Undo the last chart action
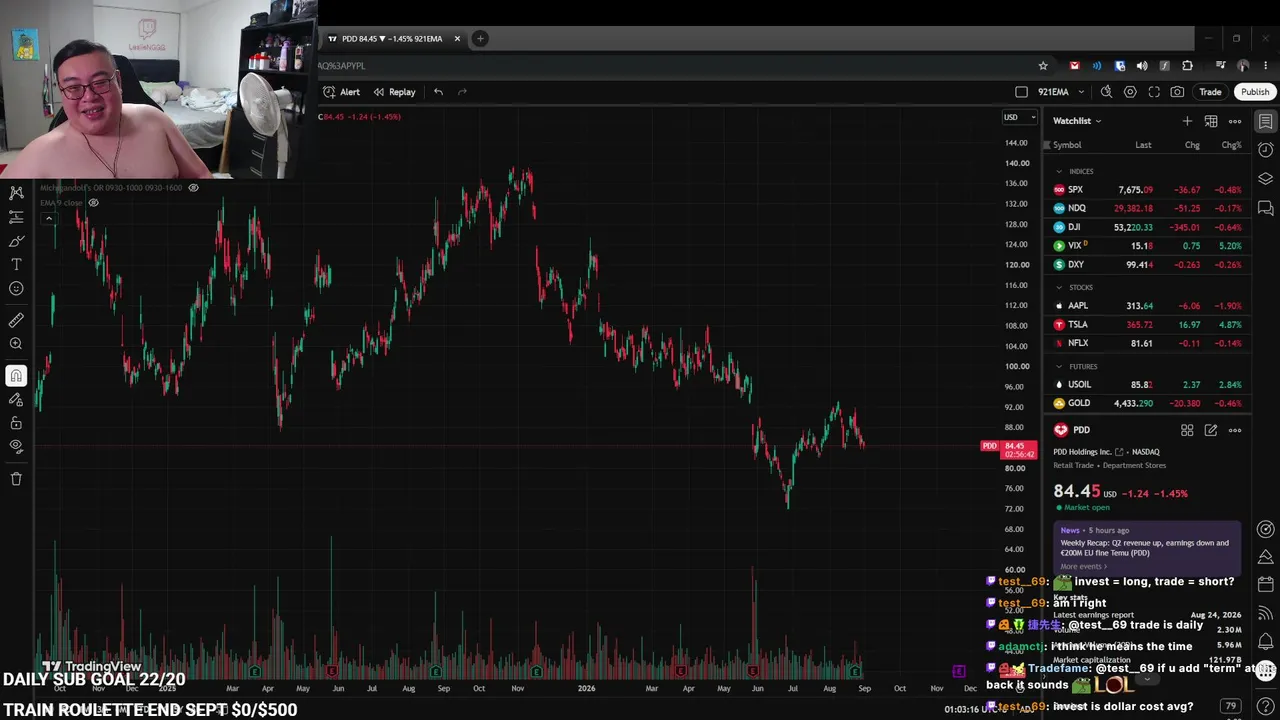 click(438, 92)
